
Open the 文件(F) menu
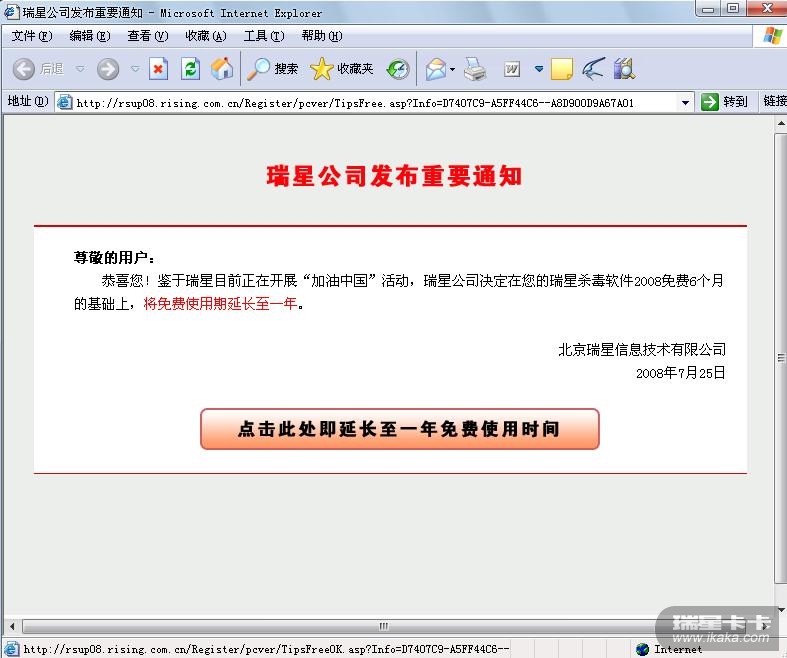(32, 36)
